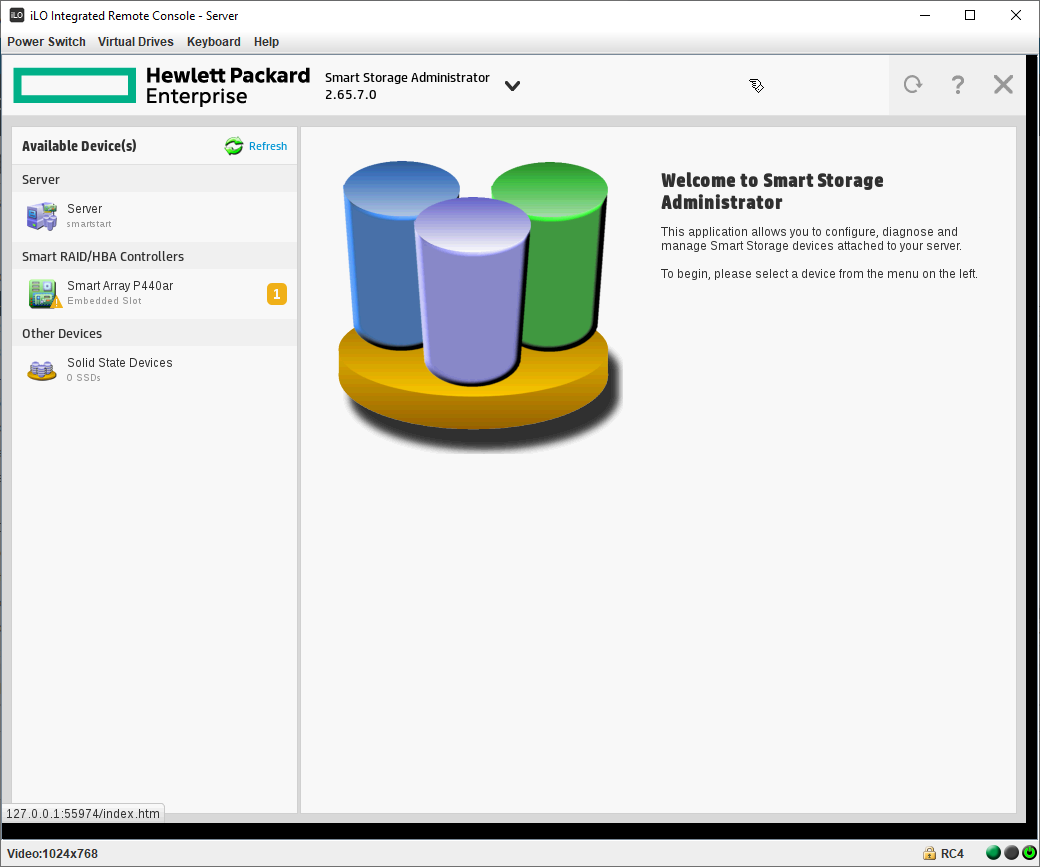The width and height of the screenshot is (1040, 867).
Task: Expand the Smart Storage Administrator dropdown chevron
Action: pos(512,86)
